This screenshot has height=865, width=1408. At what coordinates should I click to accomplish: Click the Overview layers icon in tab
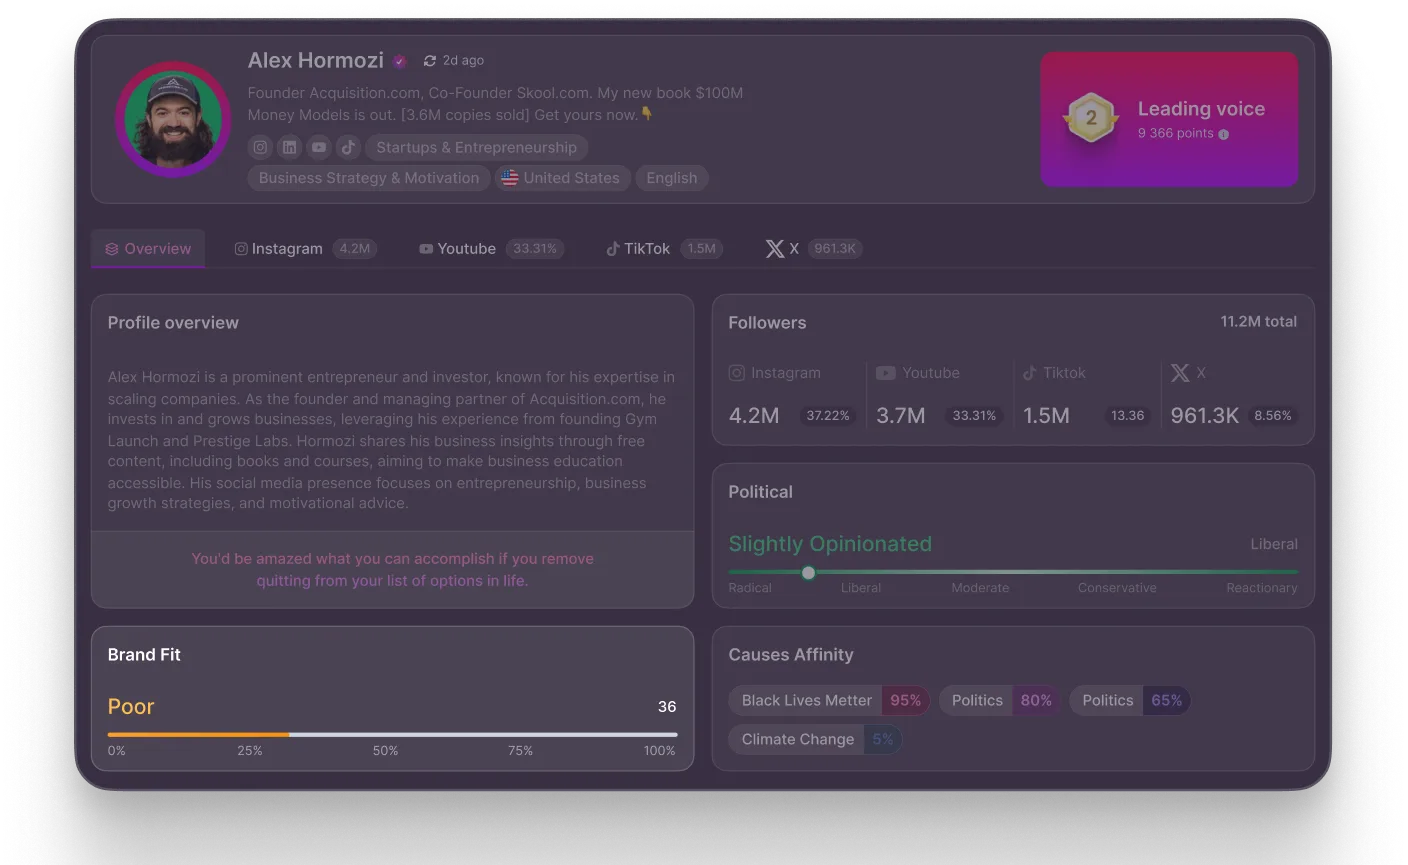(112, 249)
